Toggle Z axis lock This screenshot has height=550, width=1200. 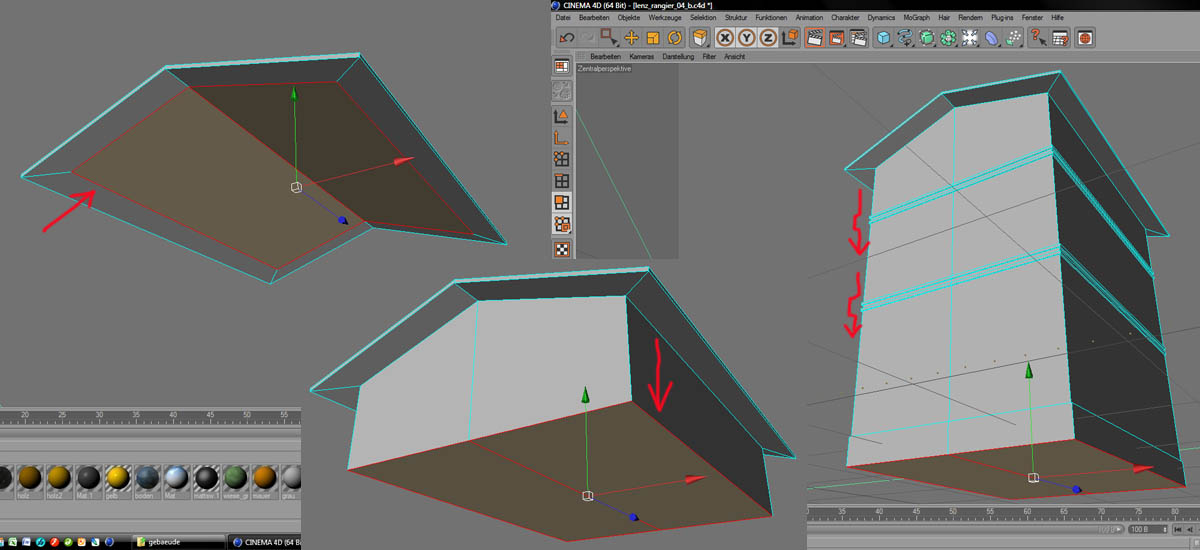(x=768, y=38)
